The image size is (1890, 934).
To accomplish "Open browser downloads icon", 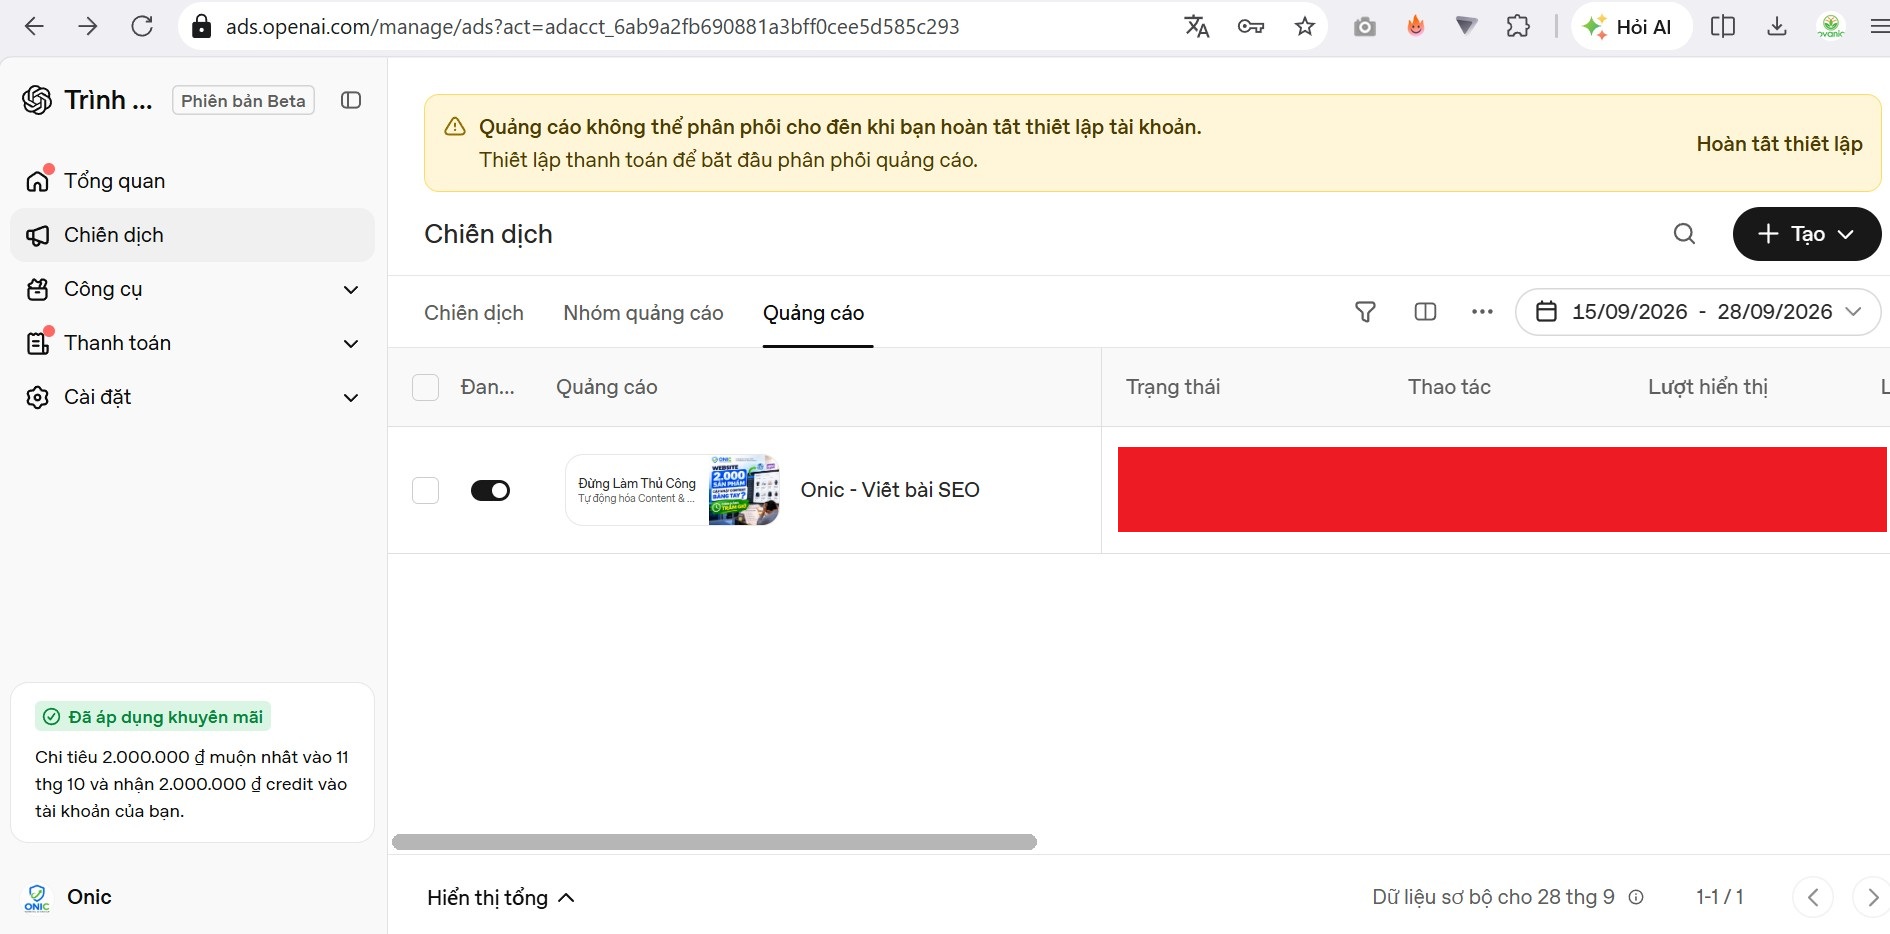I will pyautogui.click(x=1777, y=27).
